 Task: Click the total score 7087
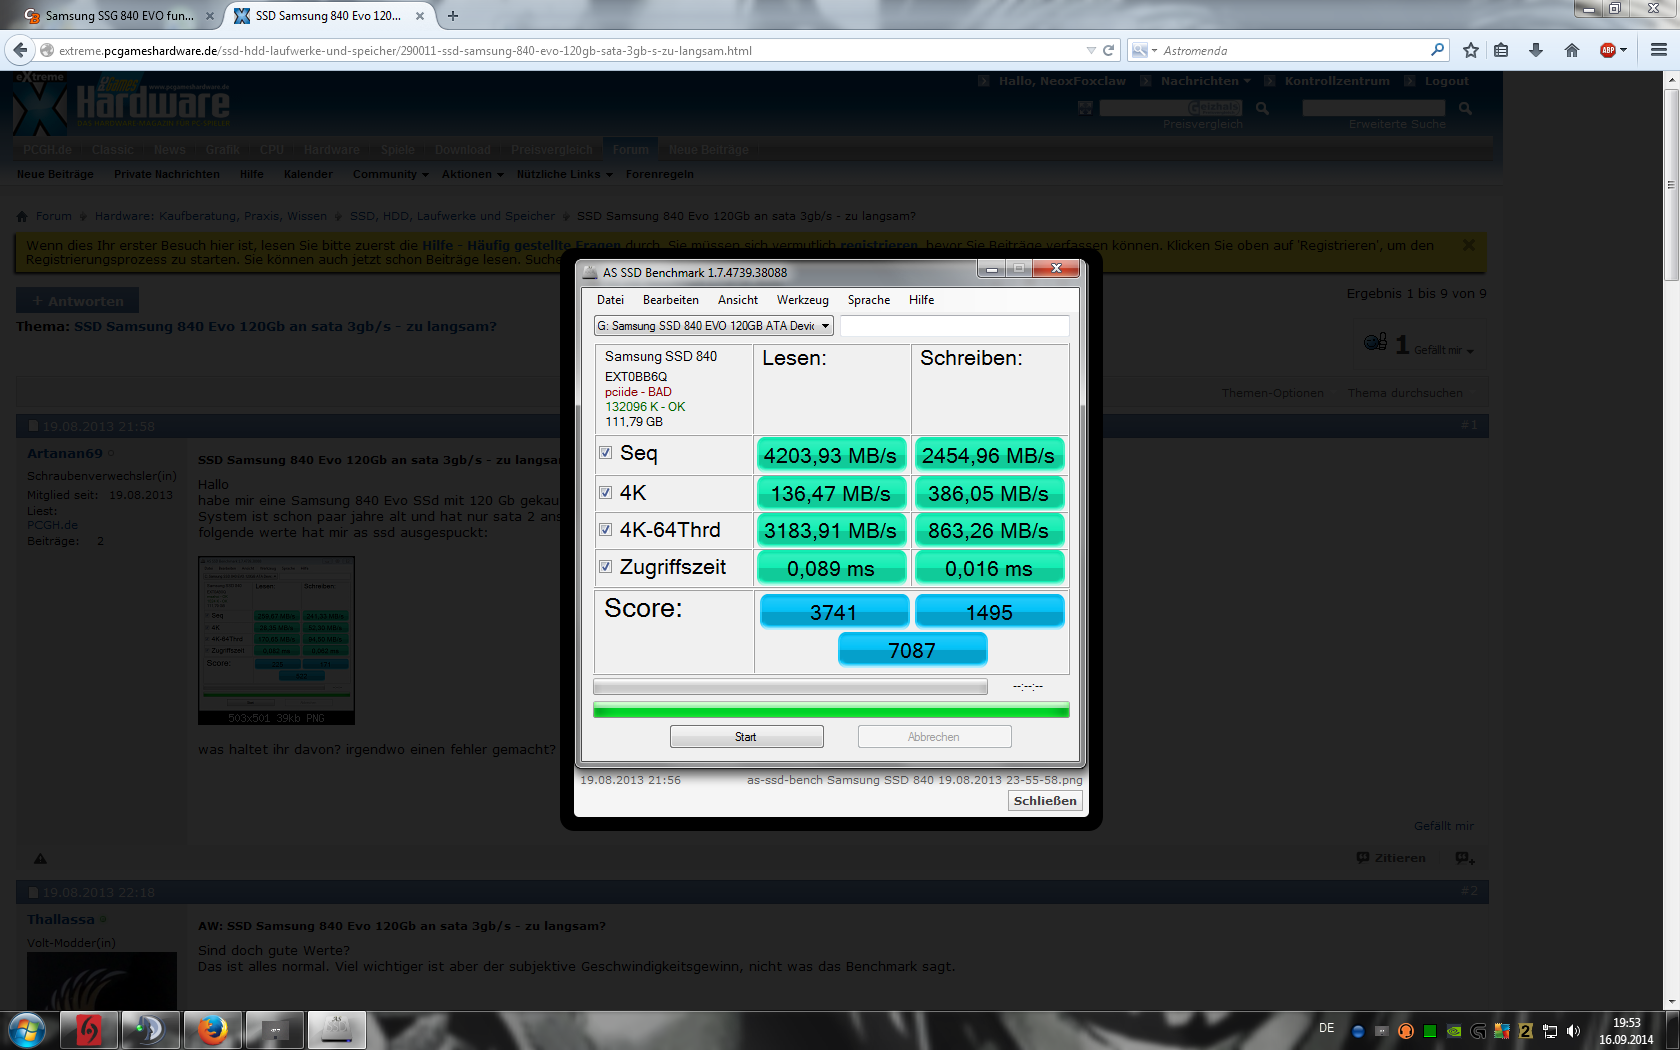click(x=912, y=650)
